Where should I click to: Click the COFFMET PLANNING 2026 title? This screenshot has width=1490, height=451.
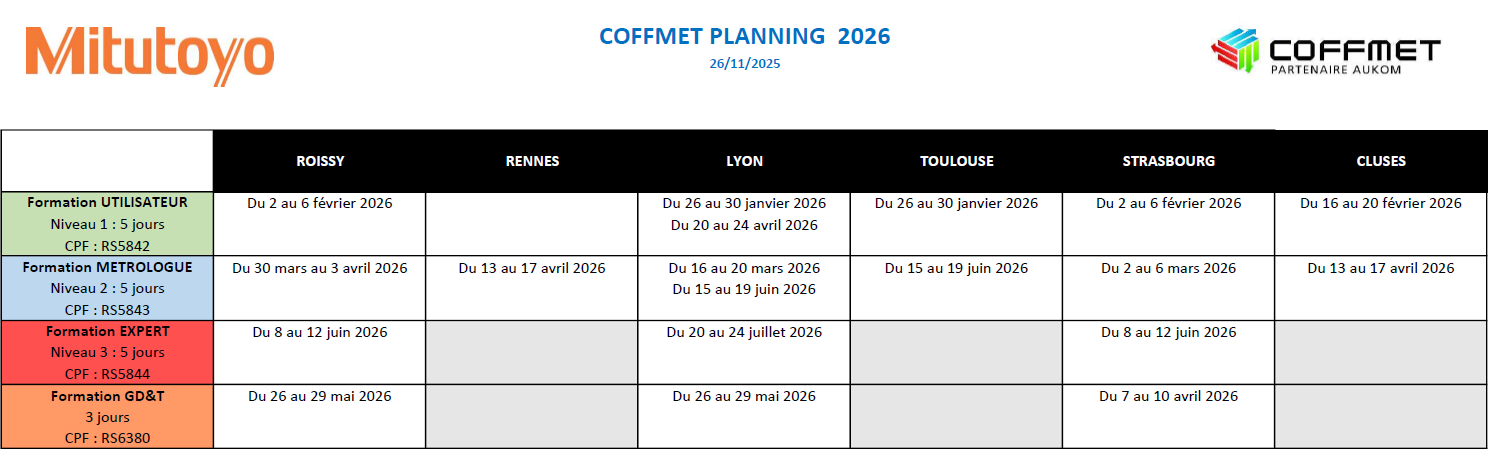[x=744, y=37]
